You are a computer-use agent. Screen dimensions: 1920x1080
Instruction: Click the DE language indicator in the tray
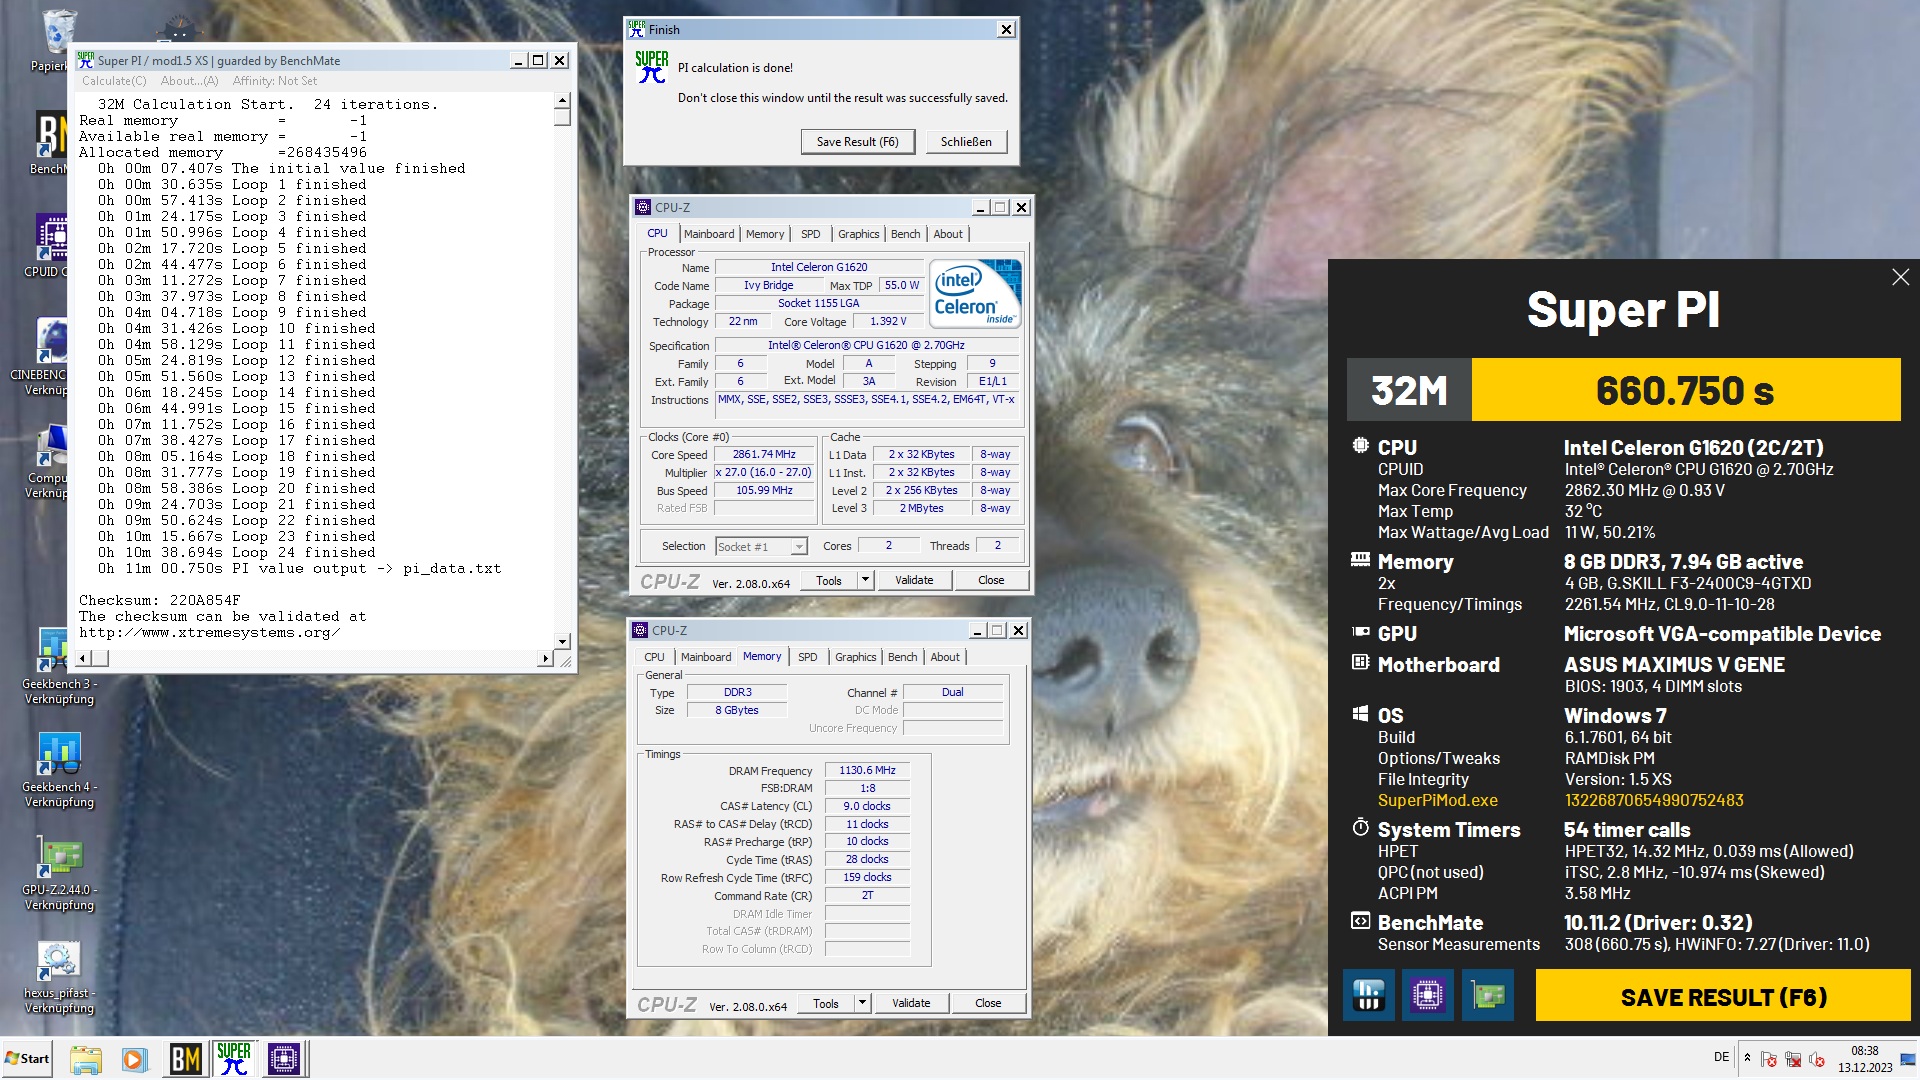coord(1721,1057)
